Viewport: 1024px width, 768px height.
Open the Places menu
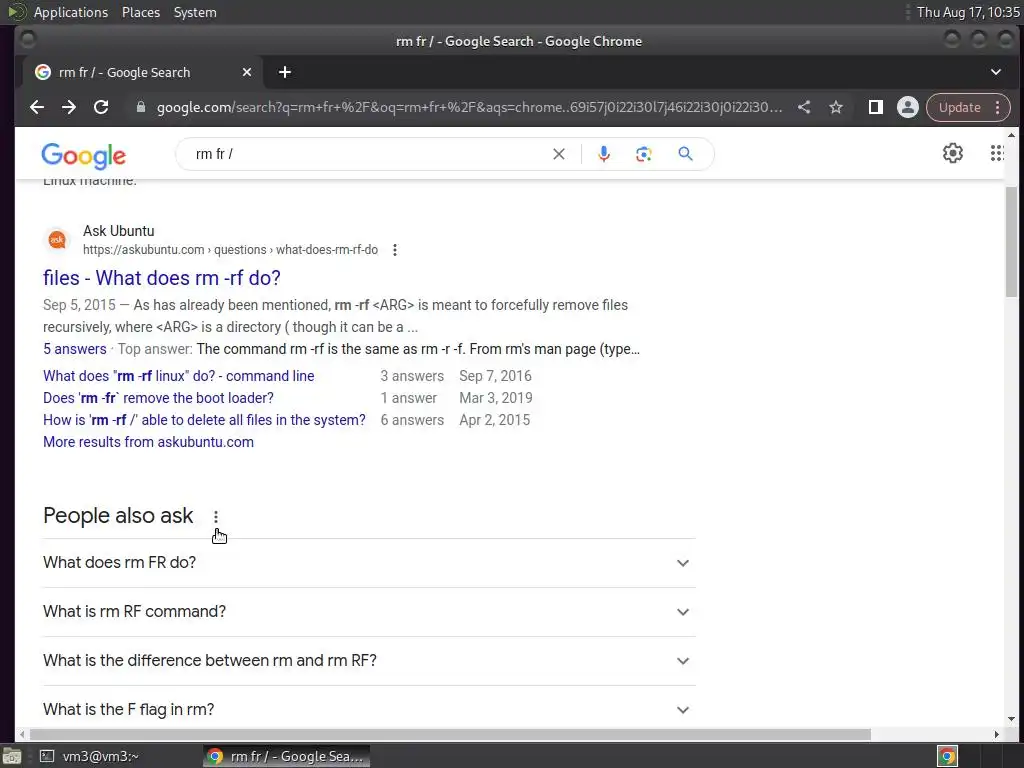click(x=140, y=12)
